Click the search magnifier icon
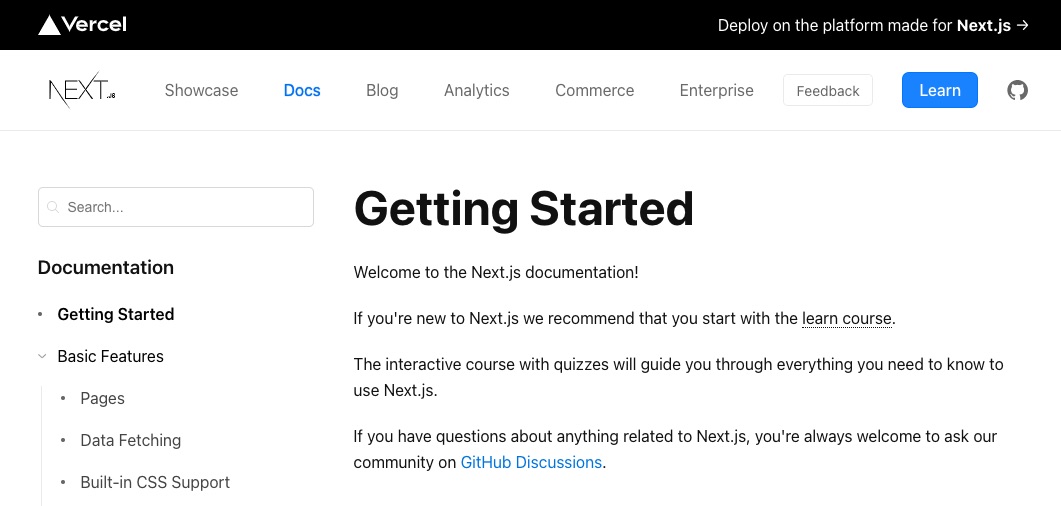This screenshot has width=1061, height=506. (53, 207)
